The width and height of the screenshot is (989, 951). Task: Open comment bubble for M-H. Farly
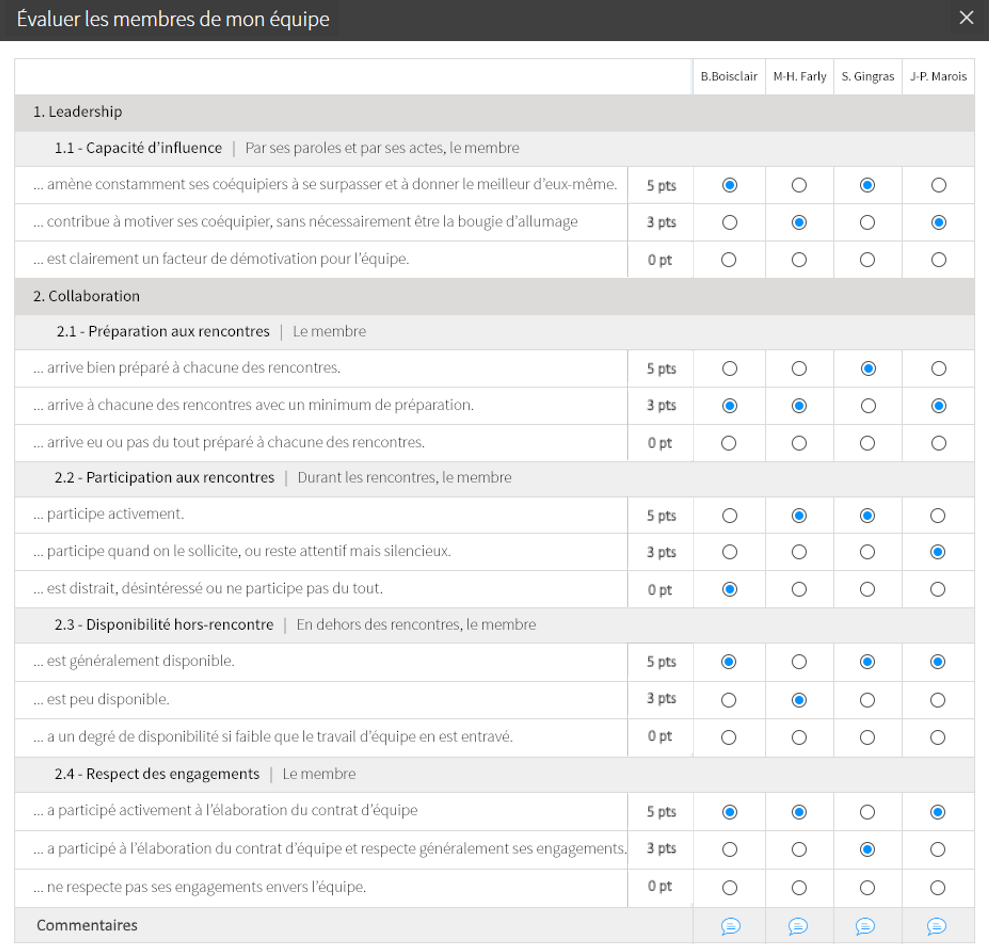798,926
